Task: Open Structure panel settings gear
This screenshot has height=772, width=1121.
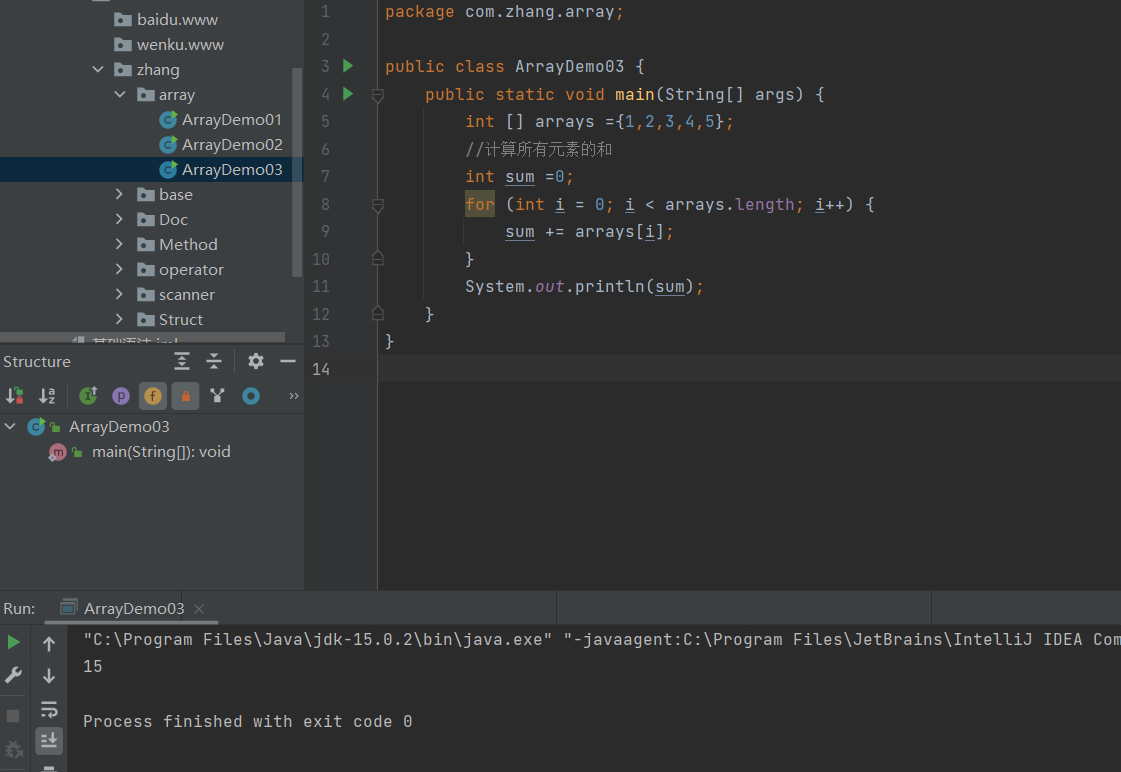Action: pos(255,361)
